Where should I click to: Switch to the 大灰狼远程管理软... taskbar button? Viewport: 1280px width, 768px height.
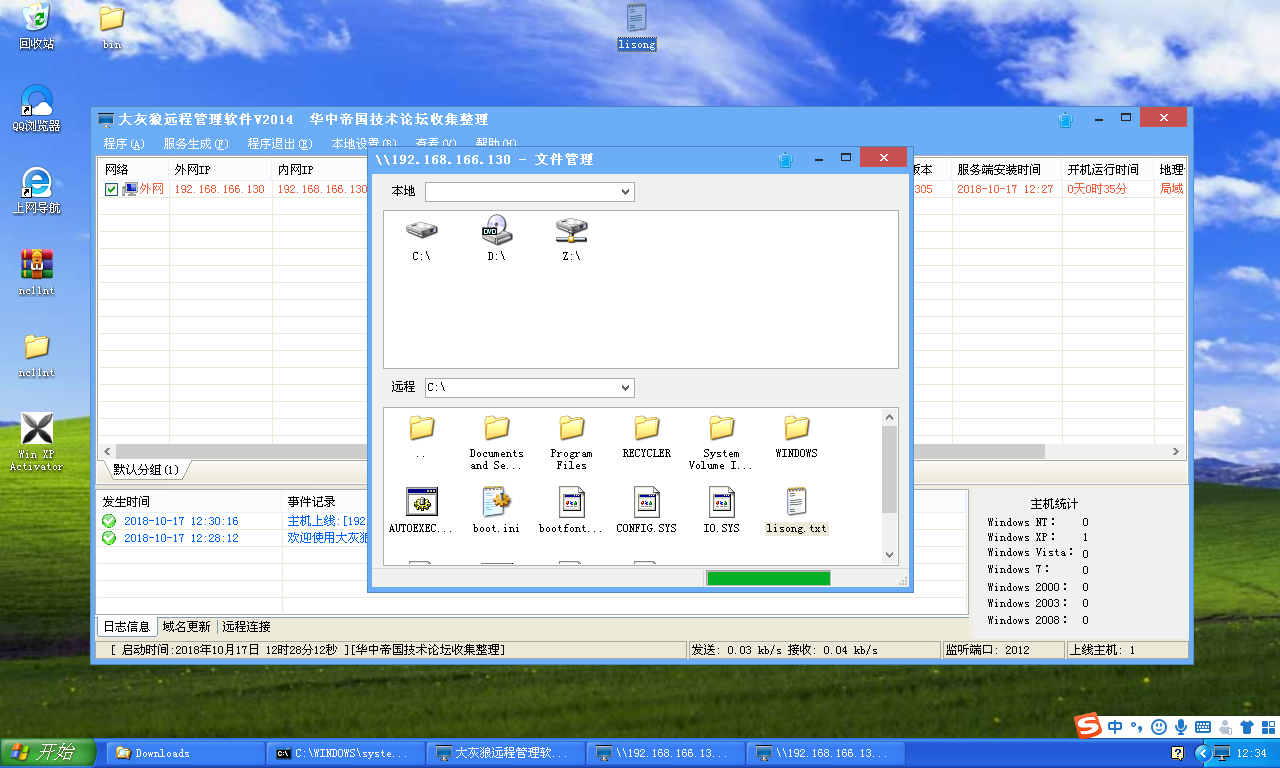click(505, 753)
